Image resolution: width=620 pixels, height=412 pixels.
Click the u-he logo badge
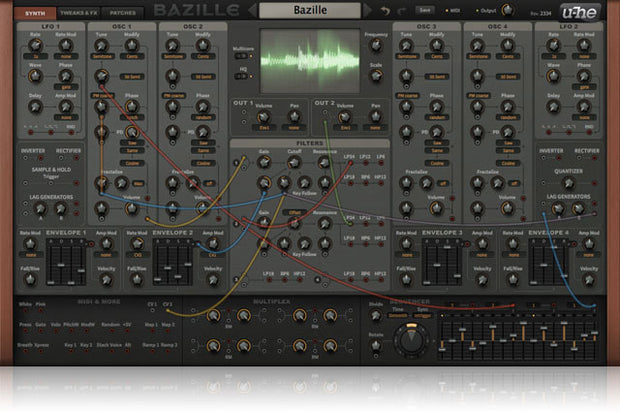pos(580,12)
